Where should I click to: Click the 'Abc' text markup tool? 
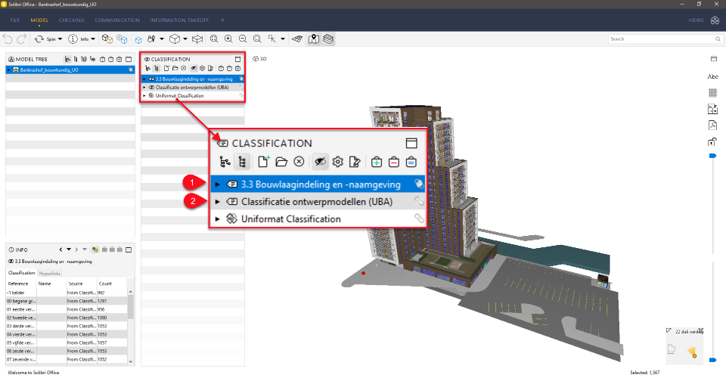click(x=713, y=76)
